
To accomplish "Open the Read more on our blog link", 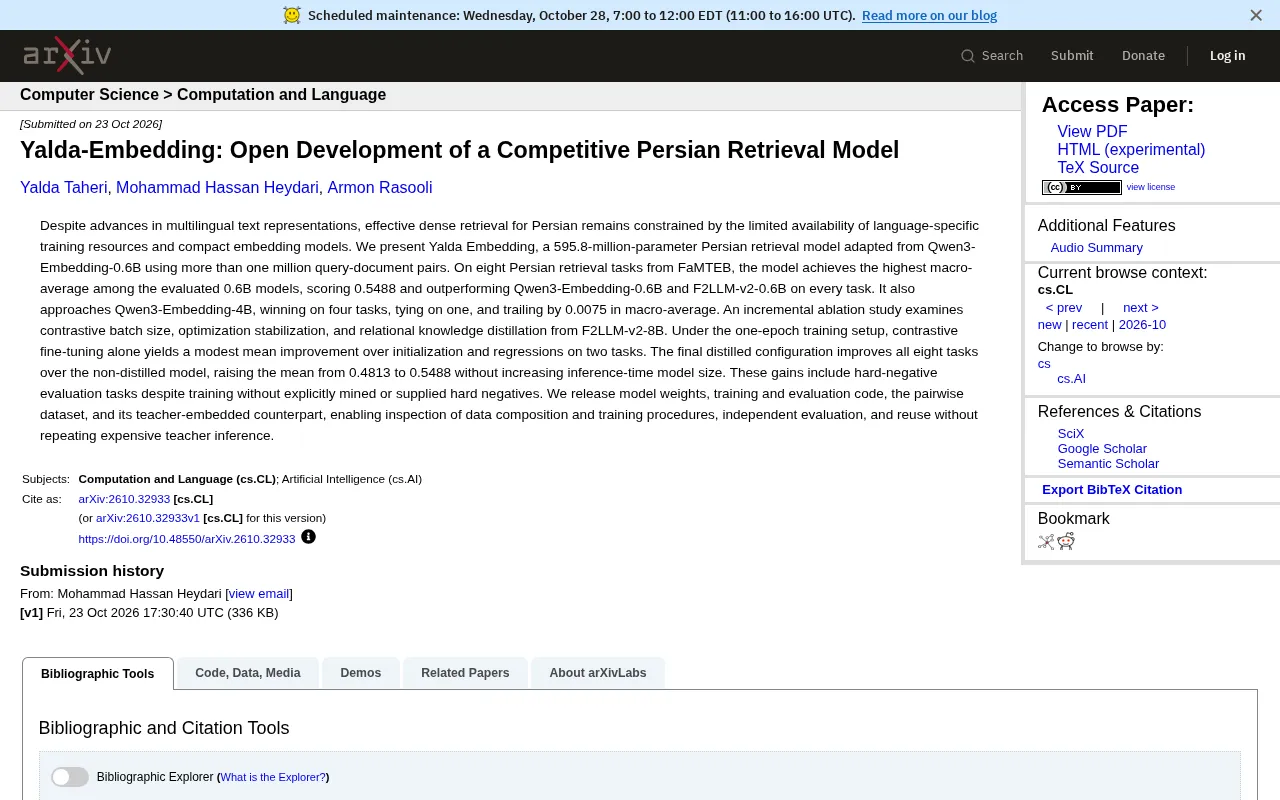I will [x=929, y=15].
